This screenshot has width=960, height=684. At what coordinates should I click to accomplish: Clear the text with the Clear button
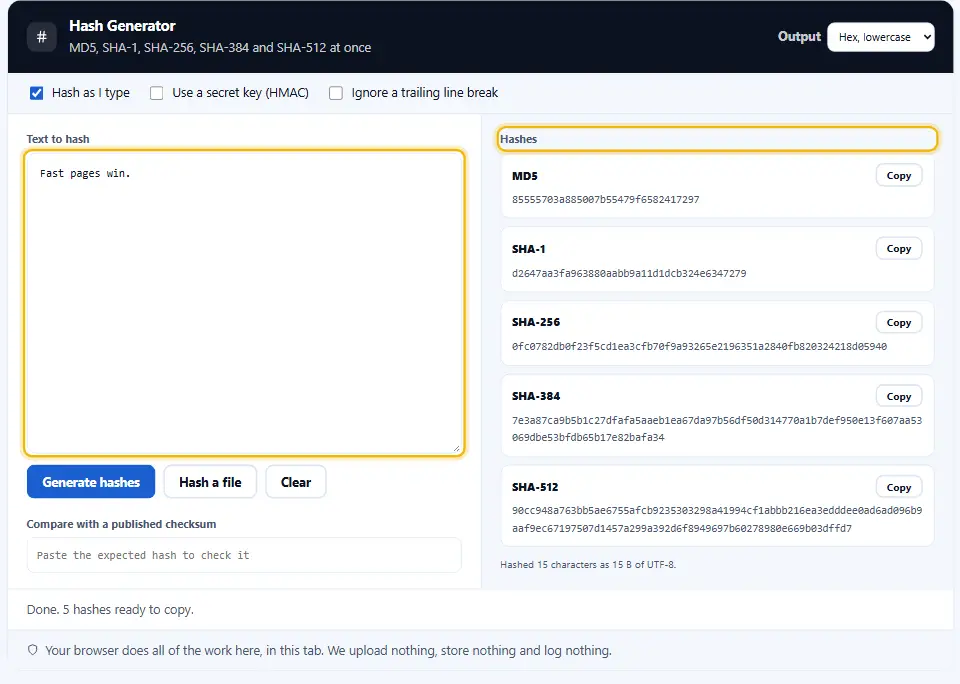point(296,482)
